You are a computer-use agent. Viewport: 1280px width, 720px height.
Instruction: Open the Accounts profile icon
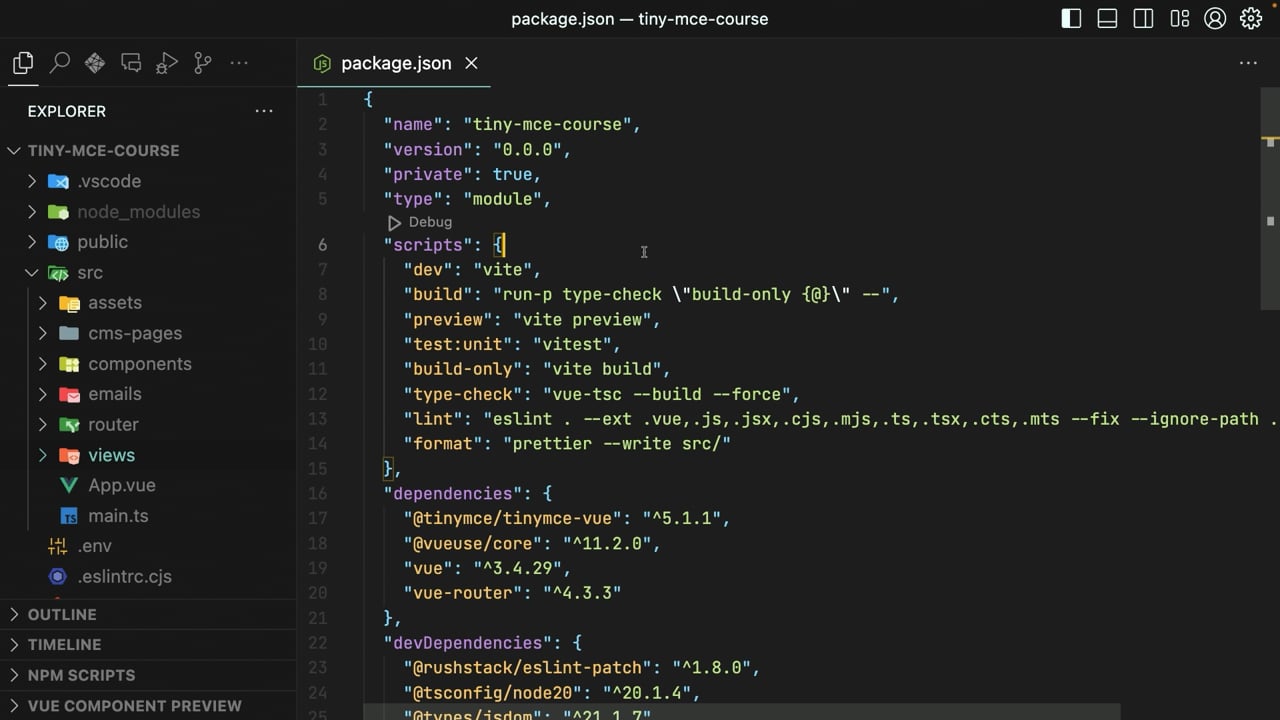click(1215, 18)
